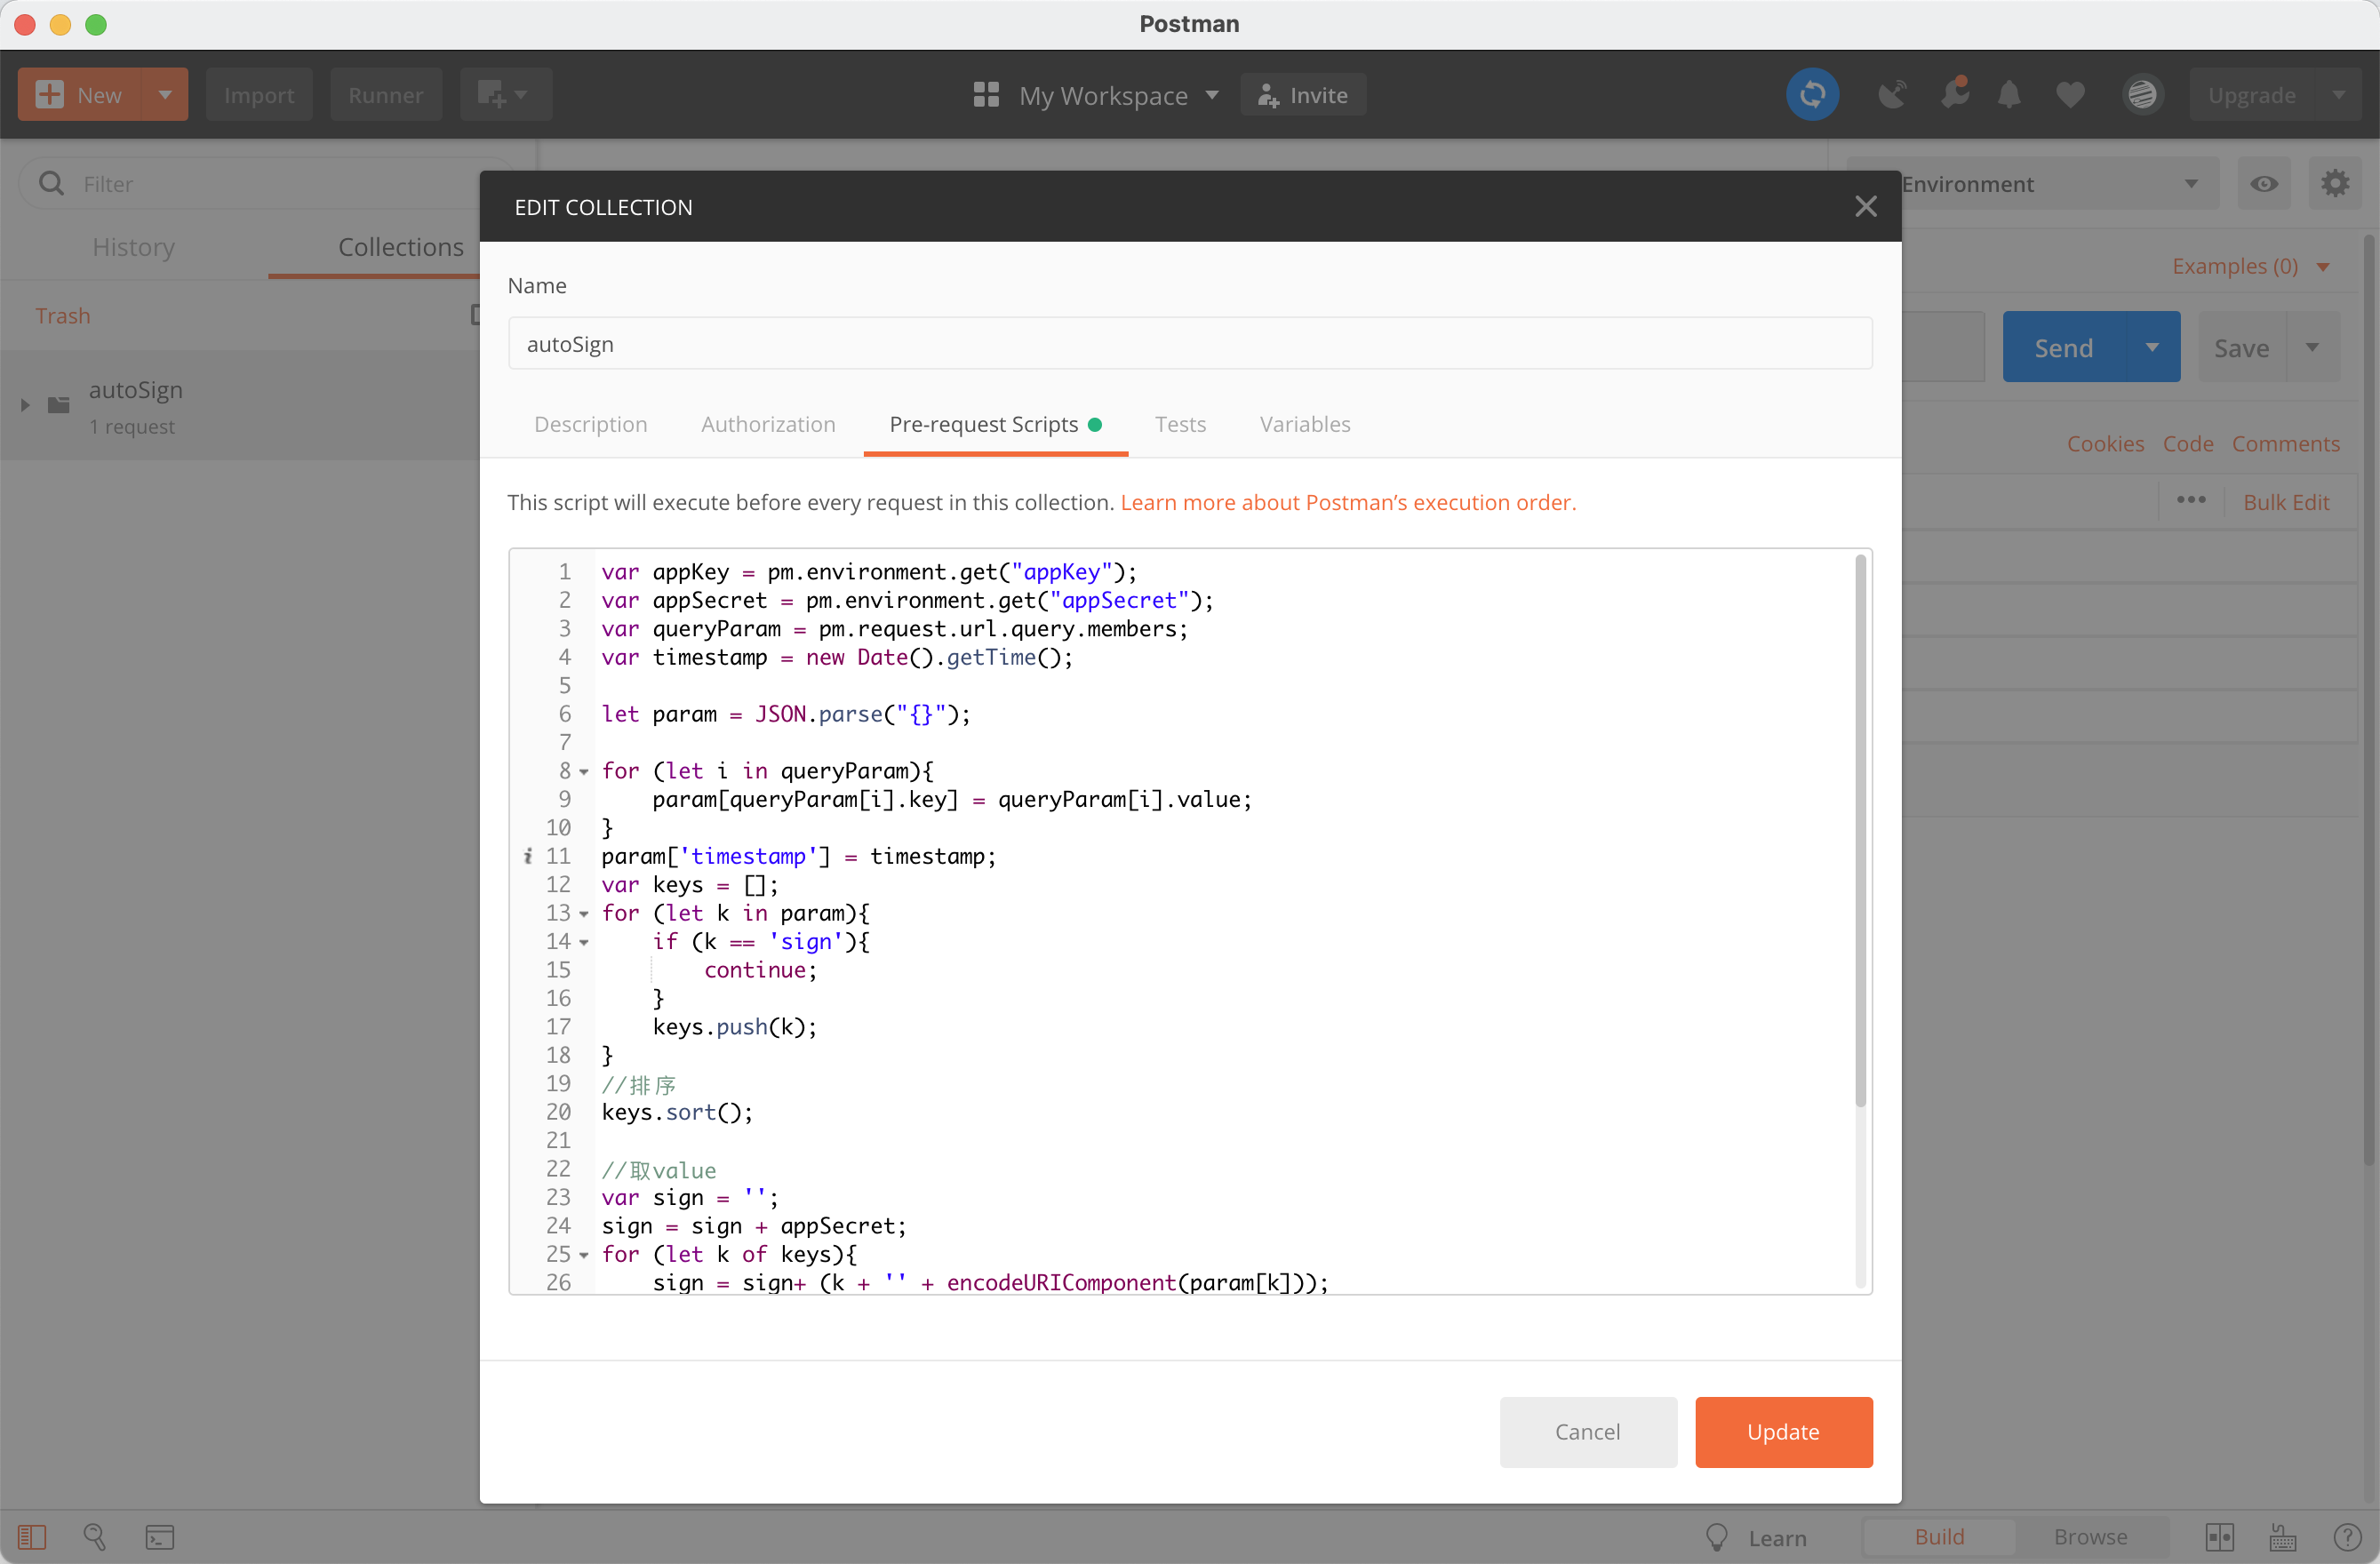Click the orange Update button
This screenshot has height=1564, width=2380.
click(x=1782, y=1432)
